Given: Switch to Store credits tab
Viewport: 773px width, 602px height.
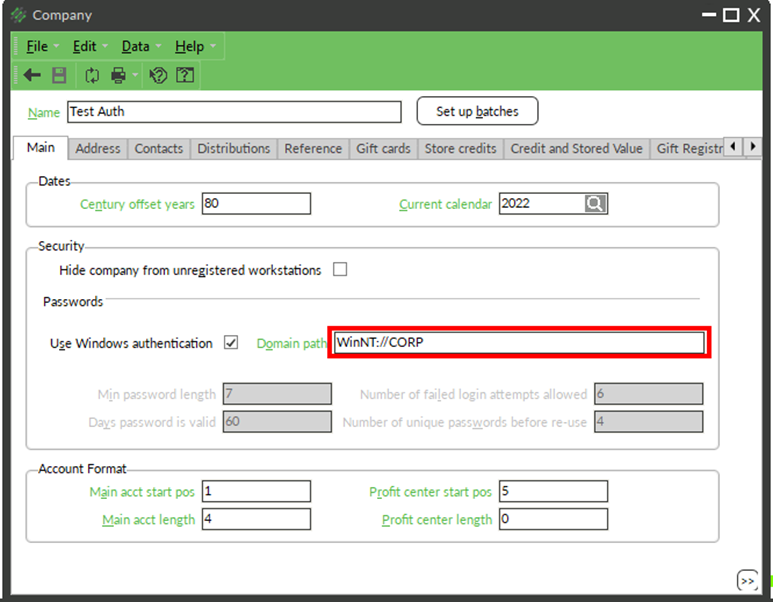Looking at the screenshot, I should pyautogui.click(x=460, y=148).
